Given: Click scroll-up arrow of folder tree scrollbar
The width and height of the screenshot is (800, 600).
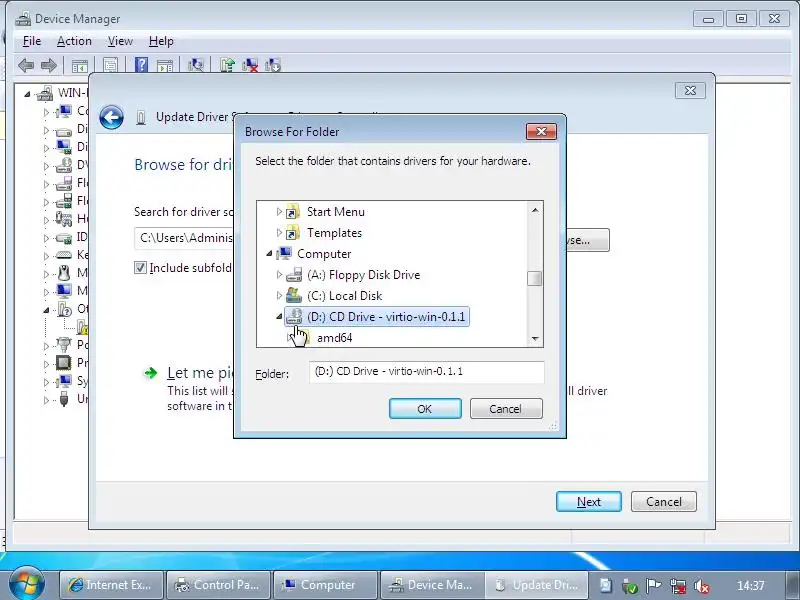Looking at the screenshot, I should (x=535, y=210).
